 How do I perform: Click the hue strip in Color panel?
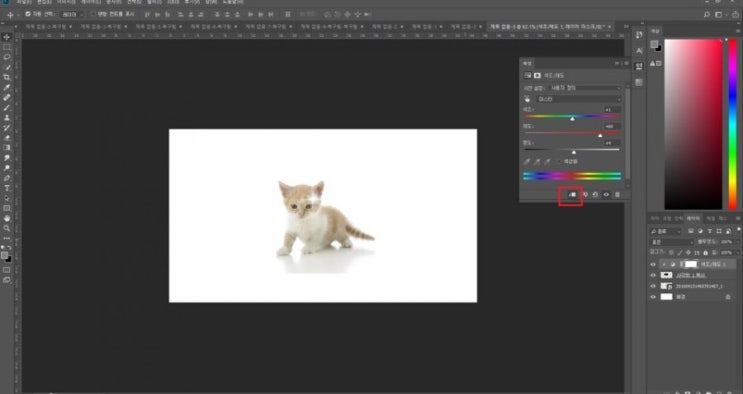pos(733,124)
